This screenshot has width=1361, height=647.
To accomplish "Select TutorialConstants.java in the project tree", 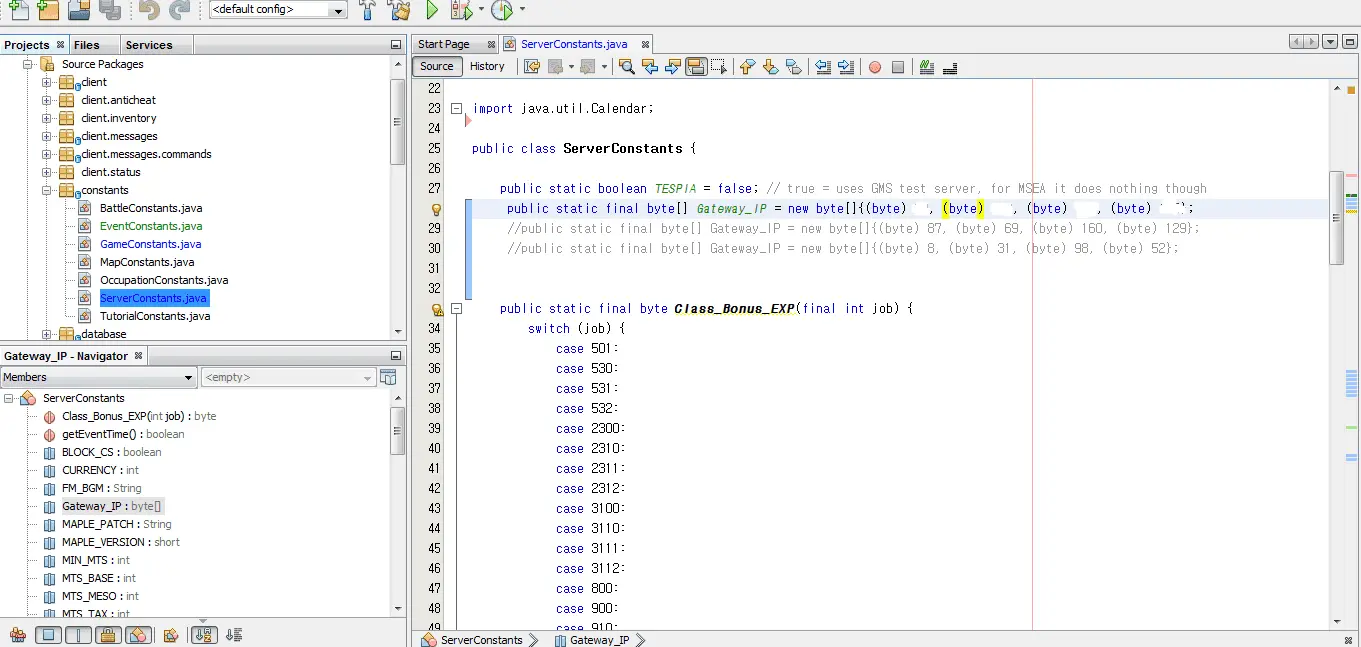I will (155, 316).
